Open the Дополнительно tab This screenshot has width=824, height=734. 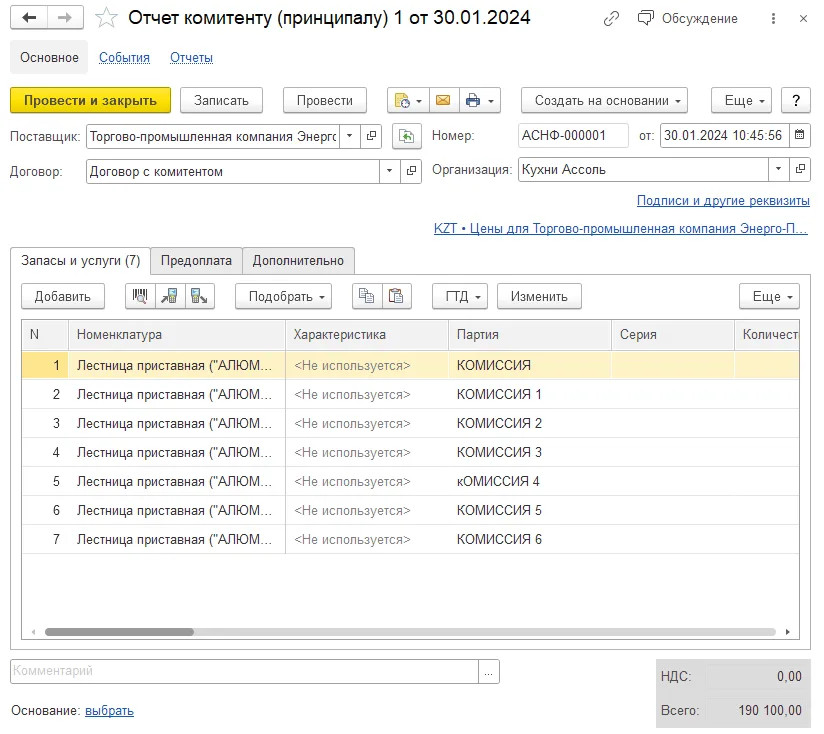click(298, 261)
